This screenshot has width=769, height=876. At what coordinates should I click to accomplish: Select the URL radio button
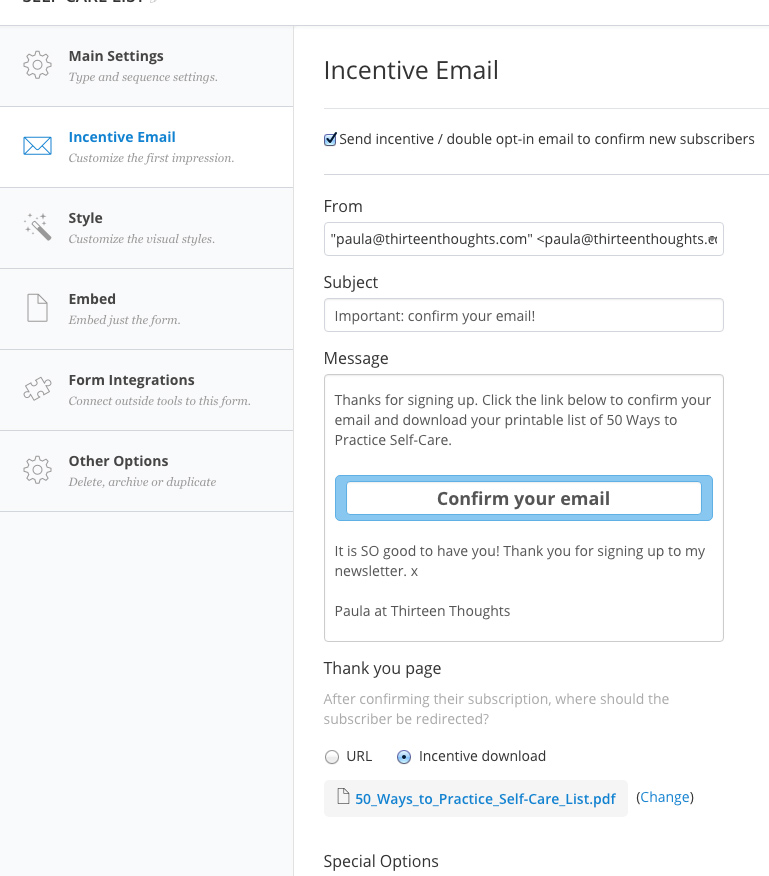(332, 757)
